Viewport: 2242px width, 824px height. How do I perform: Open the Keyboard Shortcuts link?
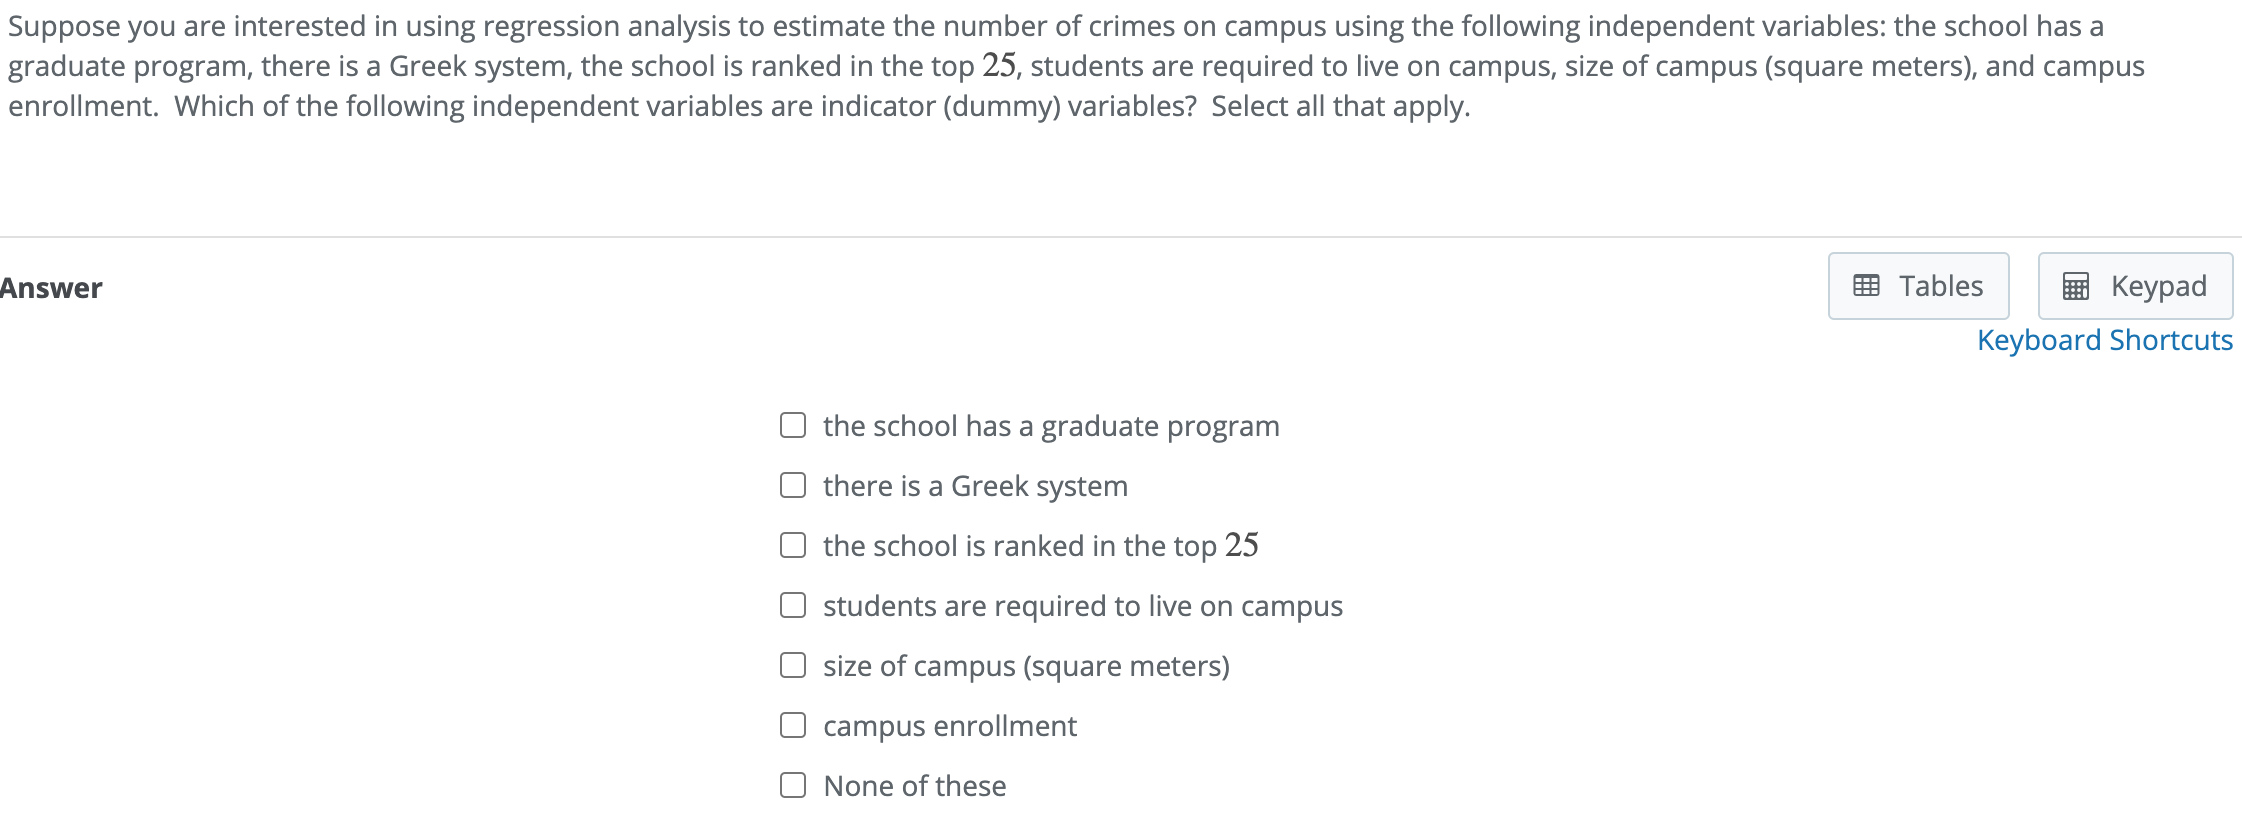[x=2104, y=340]
